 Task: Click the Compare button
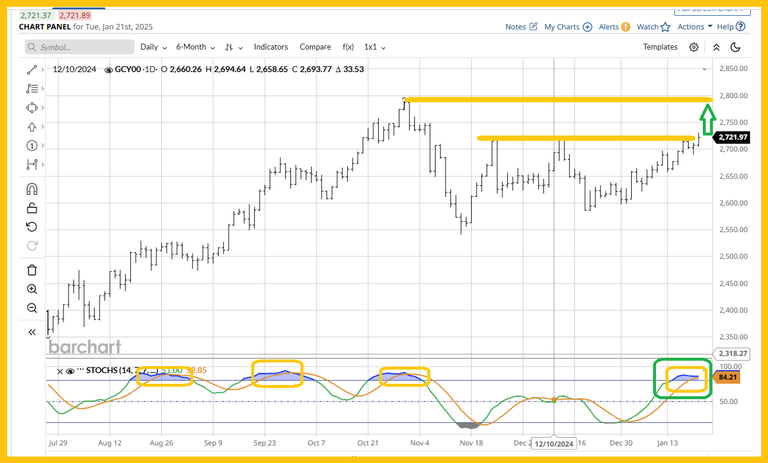[x=315, y=47]
